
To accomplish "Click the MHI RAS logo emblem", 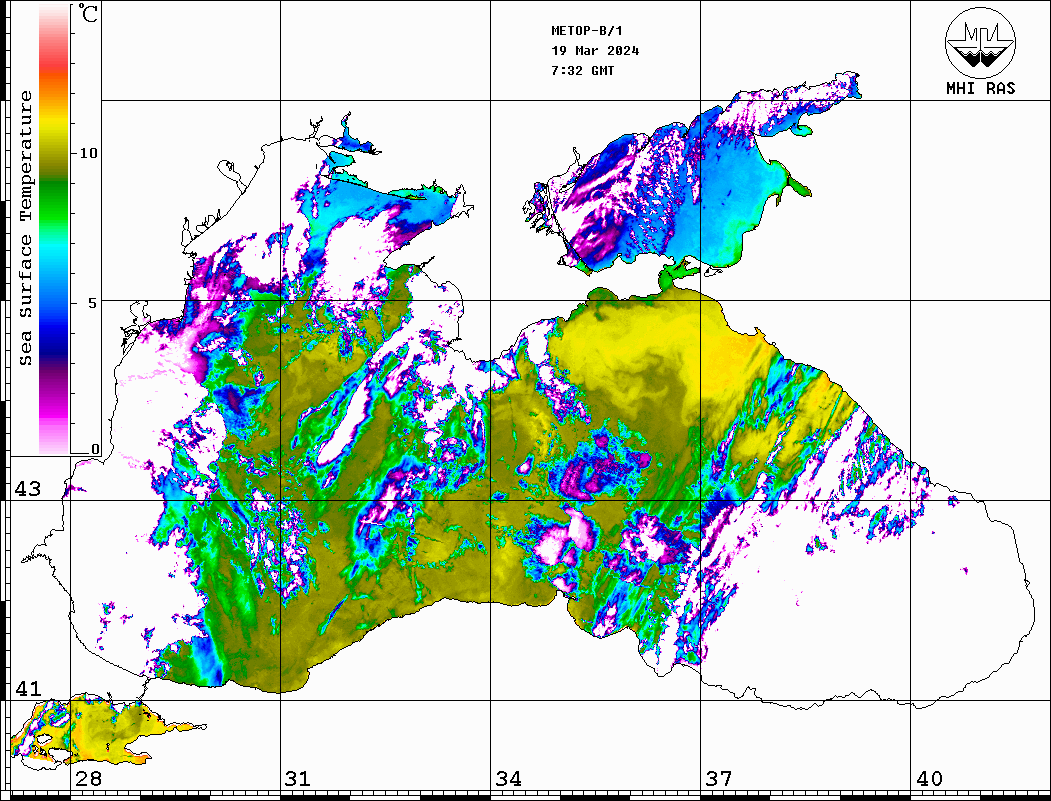I will (x=980, y=42).
